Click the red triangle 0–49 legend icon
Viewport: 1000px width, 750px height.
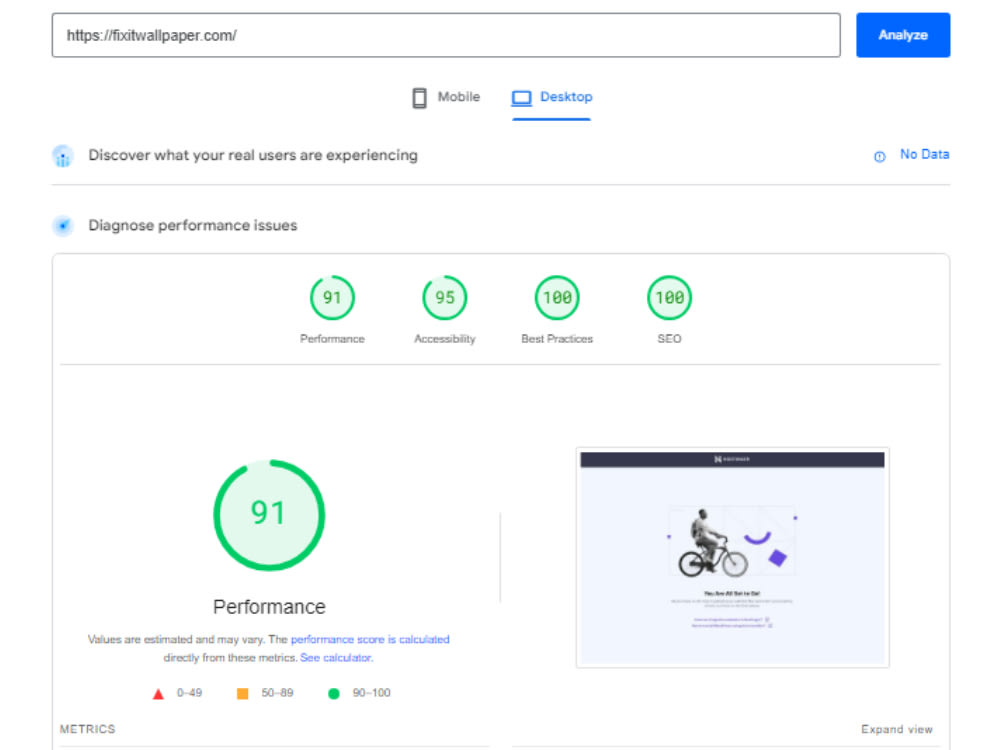(x=158, y=694)
